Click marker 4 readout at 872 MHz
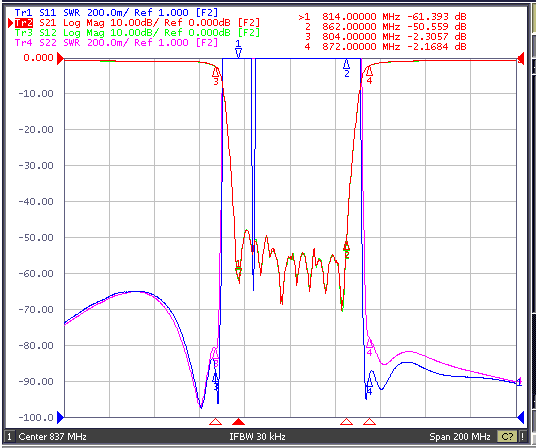536x448 pixels. (x=382, y=46)
